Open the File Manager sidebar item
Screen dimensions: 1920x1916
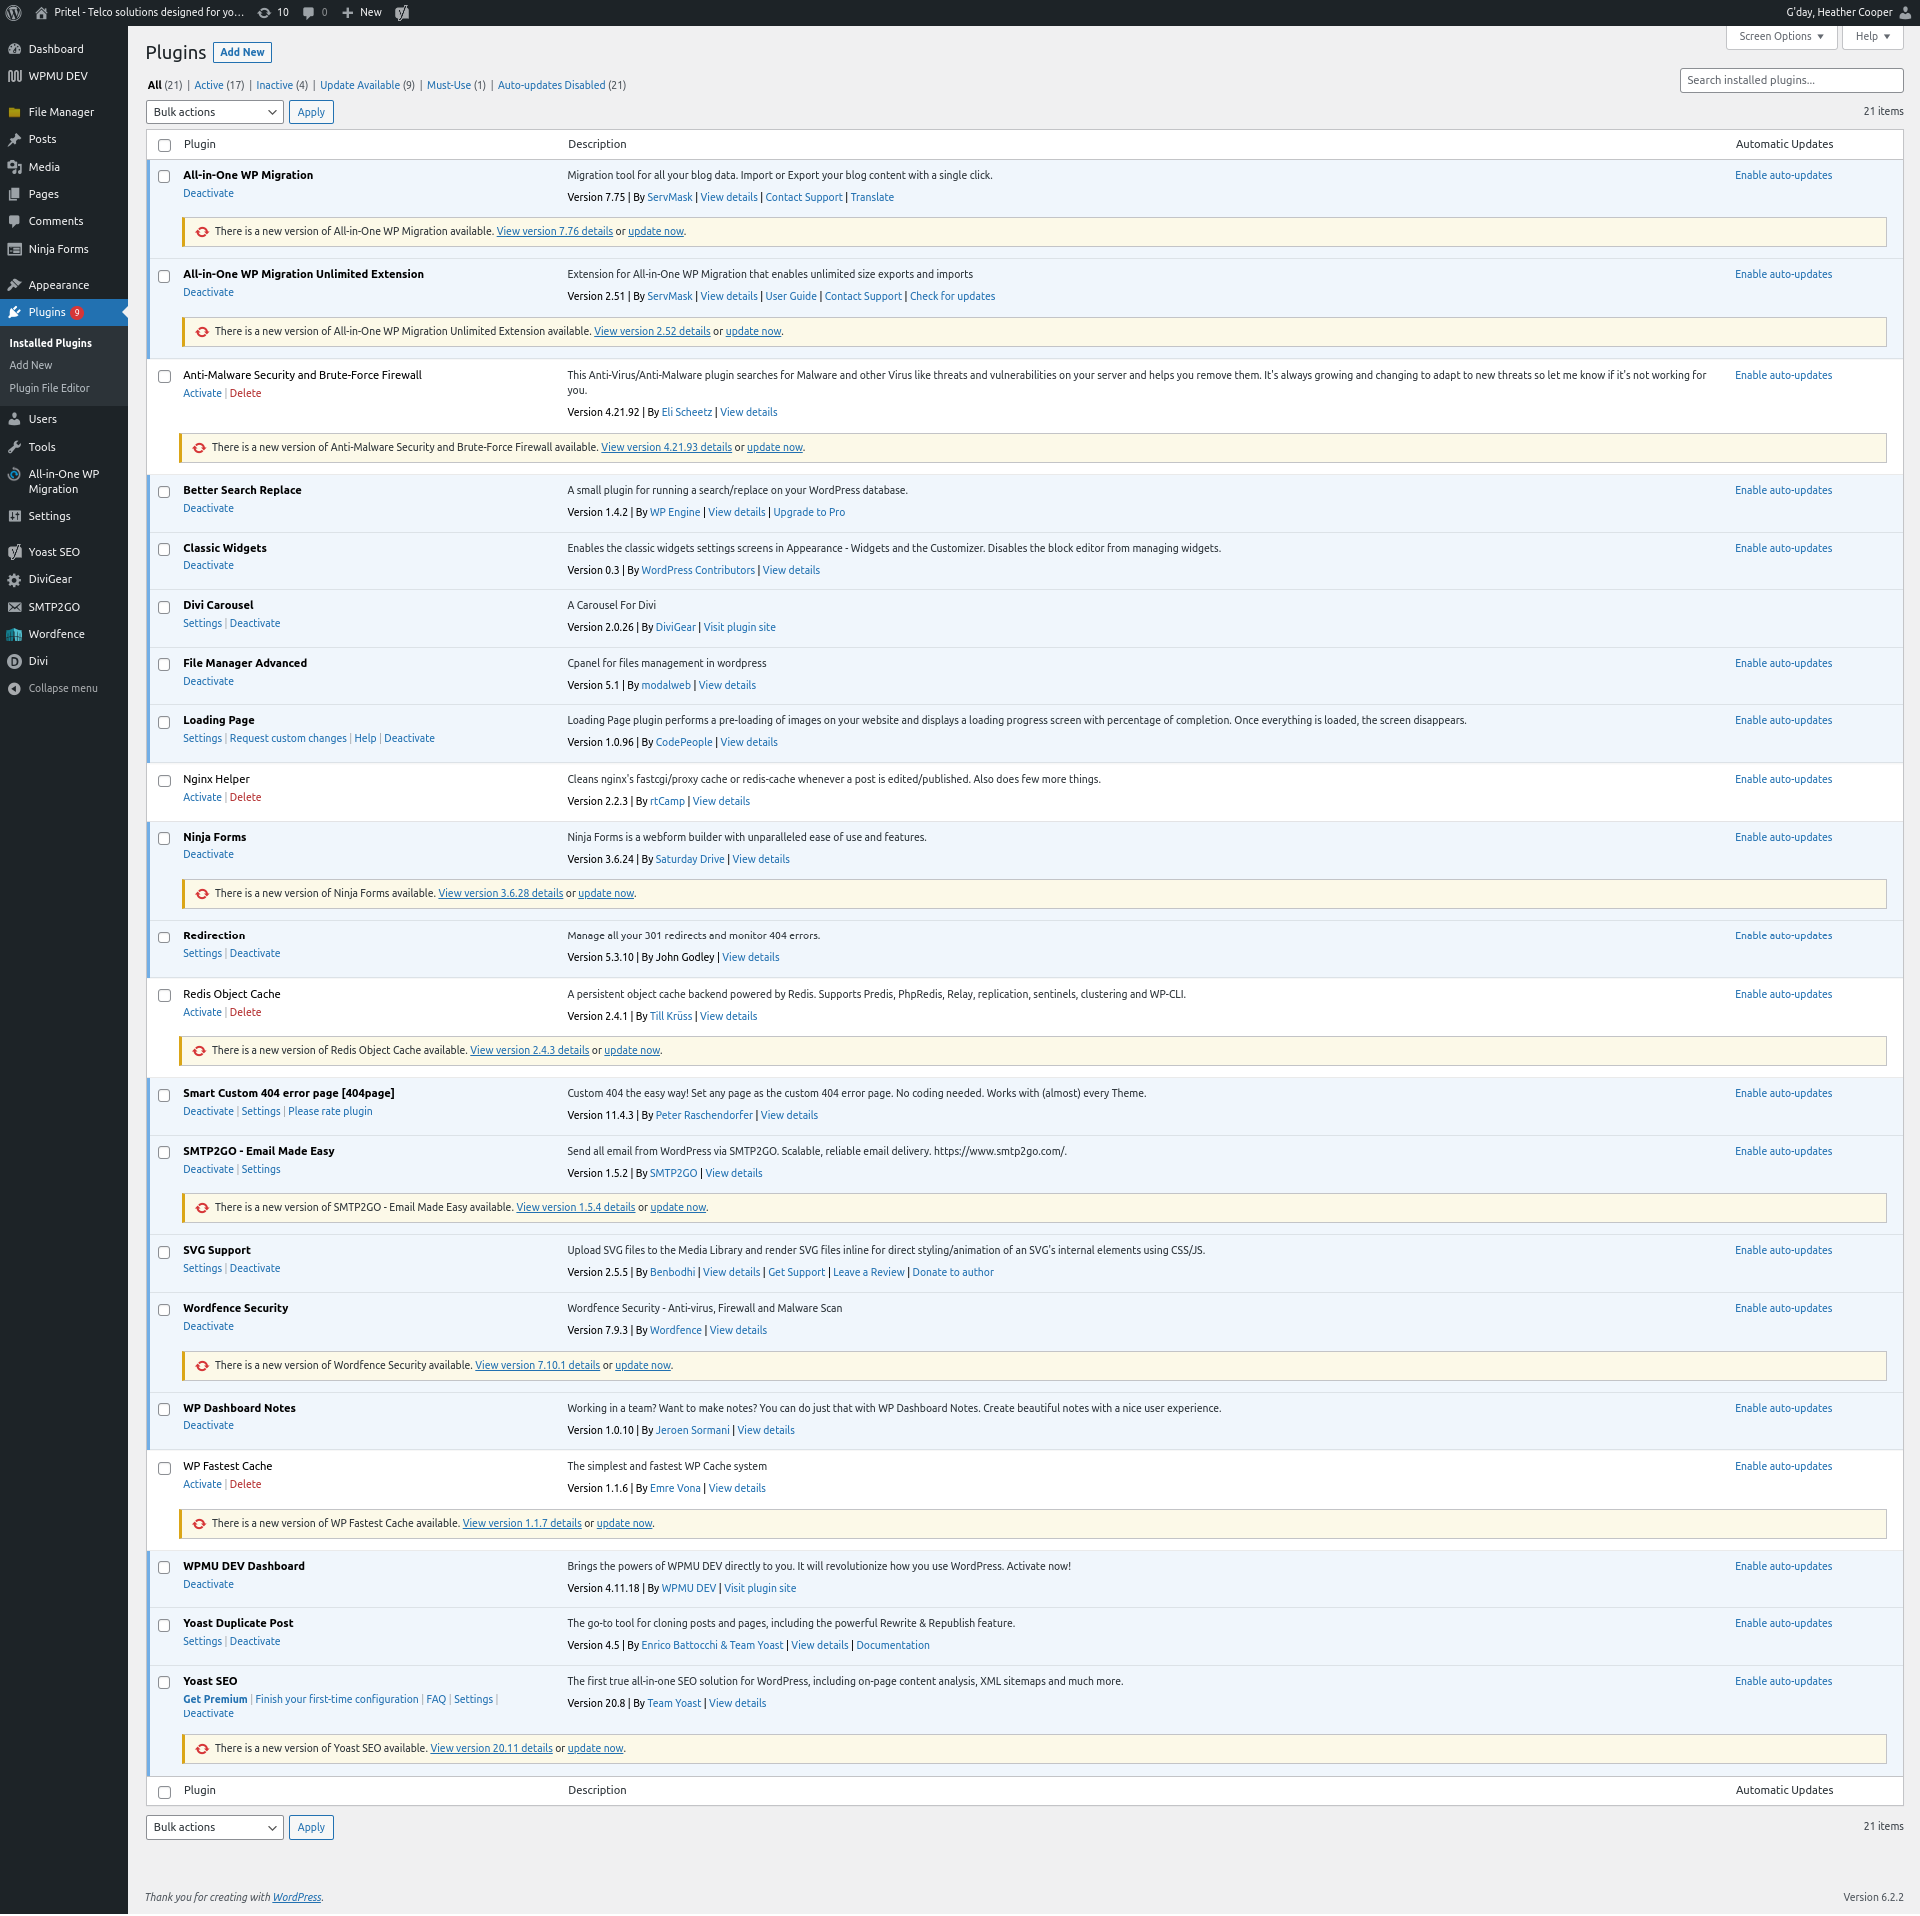[61, 112]
